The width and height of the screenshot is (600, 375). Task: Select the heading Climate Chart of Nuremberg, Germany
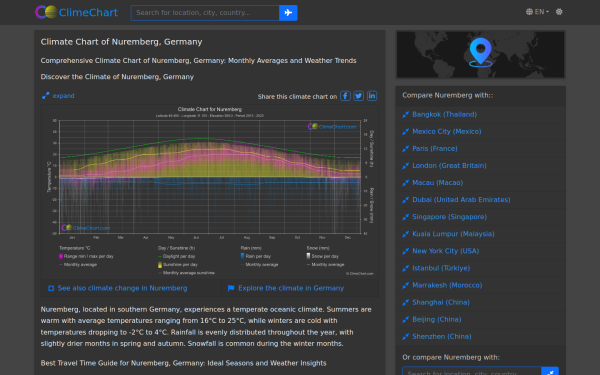coord(121,42)
